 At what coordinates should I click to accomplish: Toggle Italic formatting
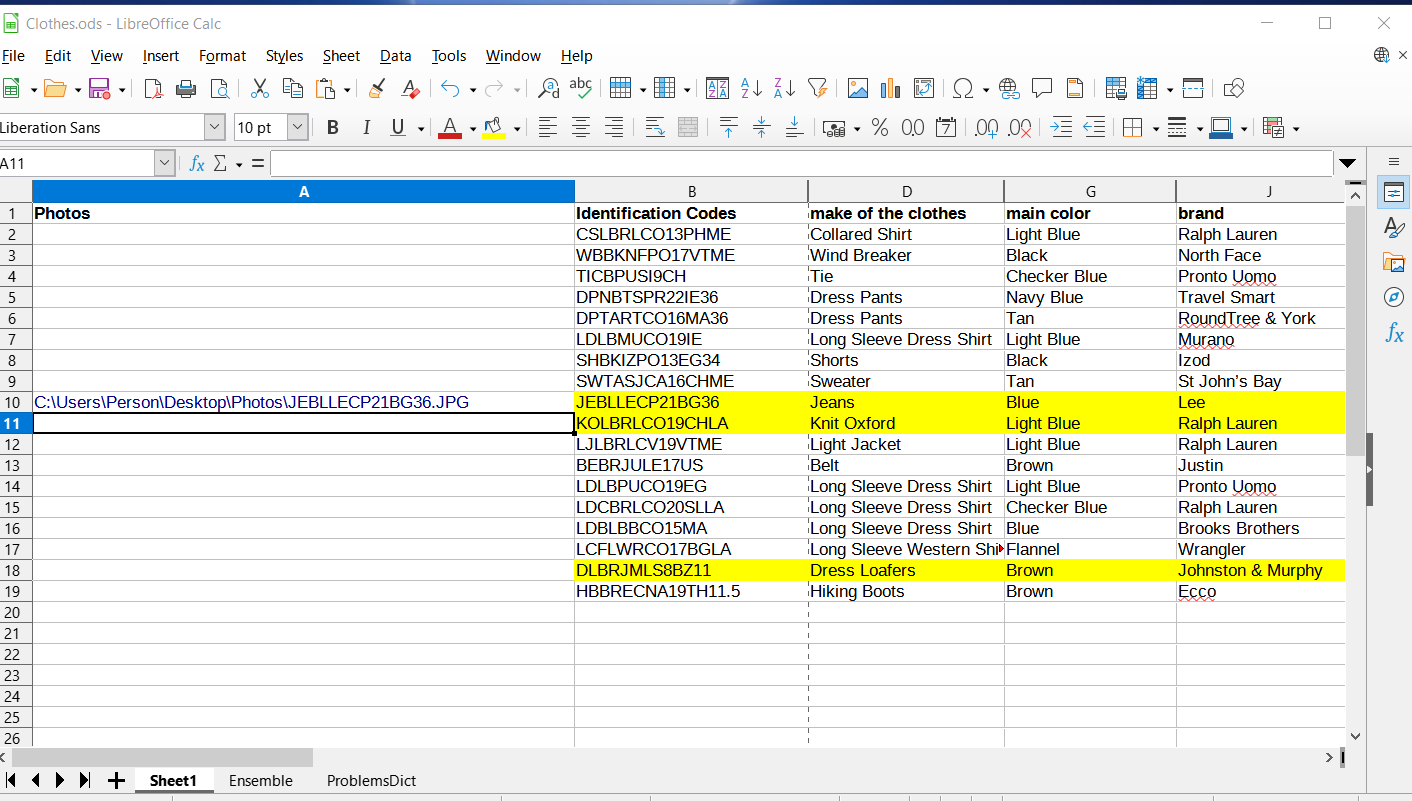(366, 127)
